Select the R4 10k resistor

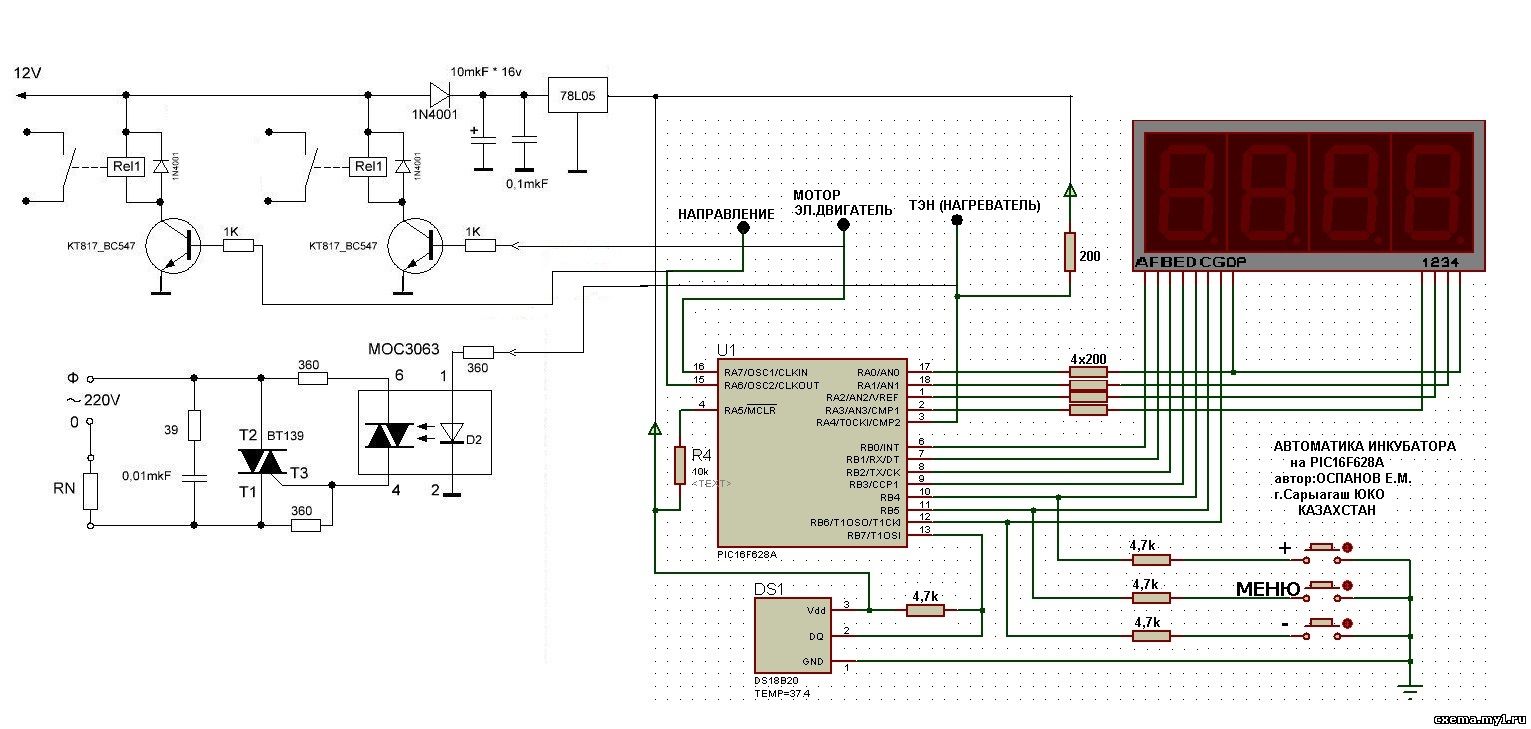point(680,465)
